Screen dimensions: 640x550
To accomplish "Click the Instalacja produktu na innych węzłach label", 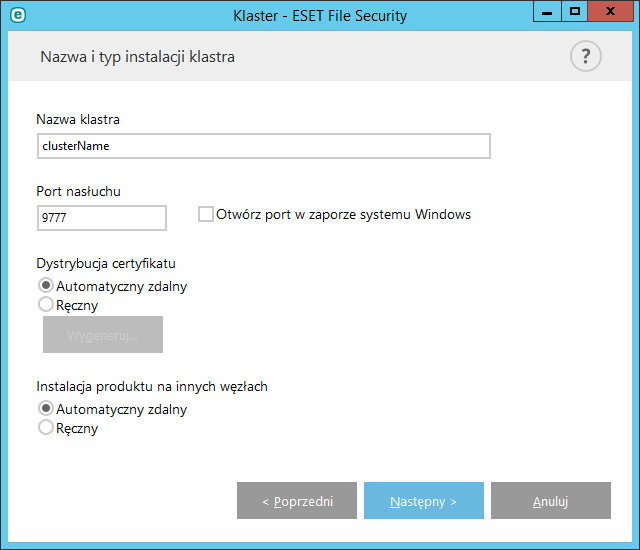I will [x=152, y=386].
